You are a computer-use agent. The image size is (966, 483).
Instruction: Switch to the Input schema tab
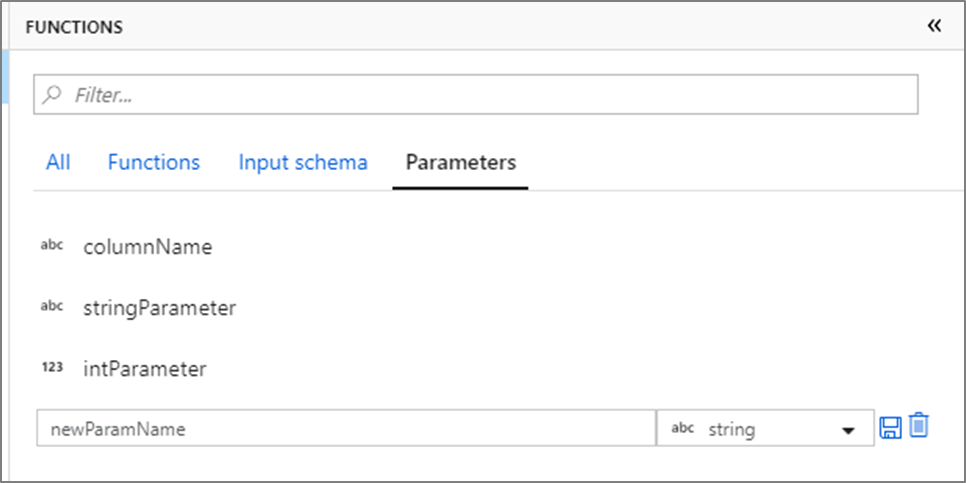[303, 163]
